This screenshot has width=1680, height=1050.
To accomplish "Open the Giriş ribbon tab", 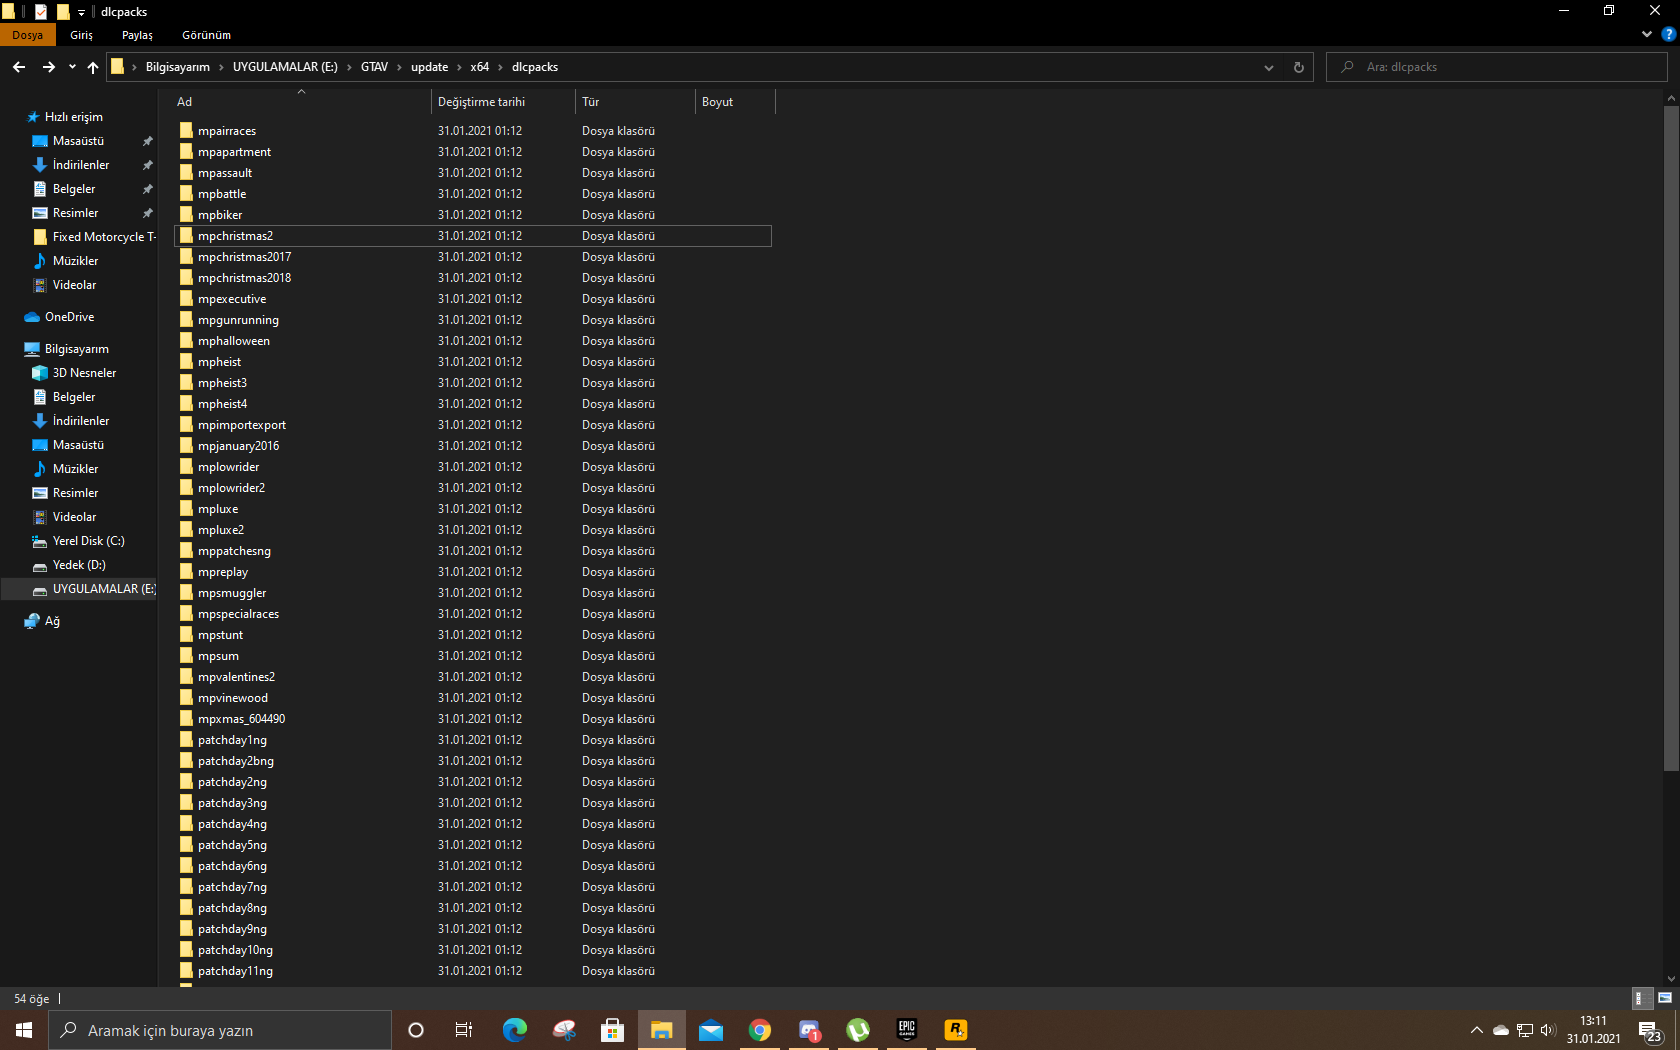I will click(x=82, y=35).
